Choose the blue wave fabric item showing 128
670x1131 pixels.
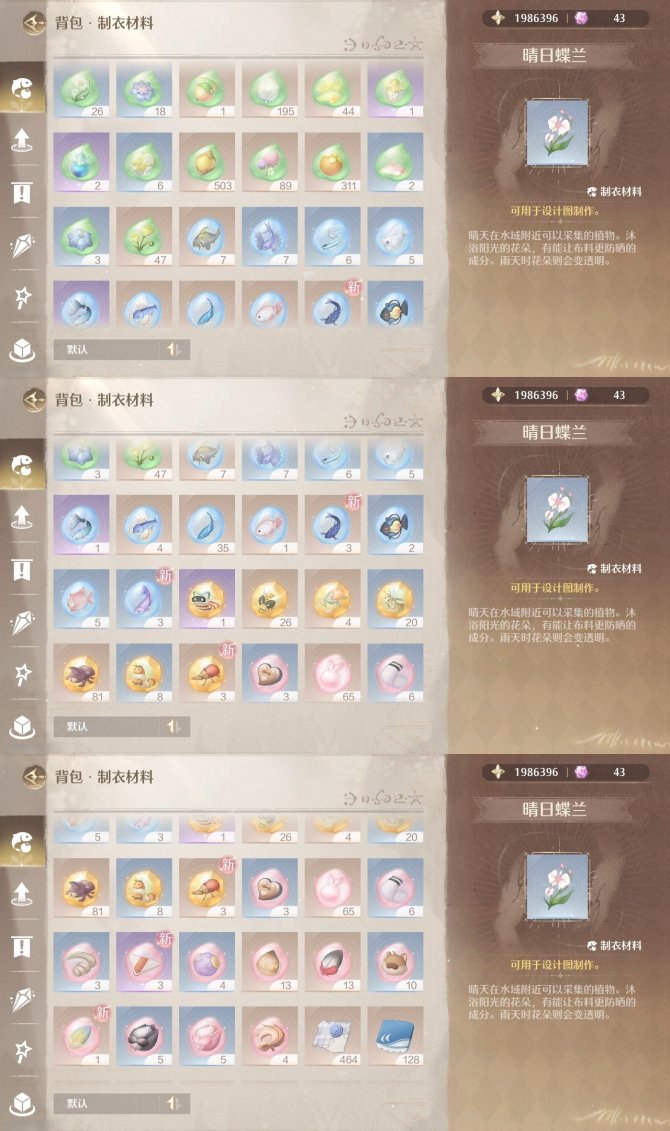[x=395, y=1036]
